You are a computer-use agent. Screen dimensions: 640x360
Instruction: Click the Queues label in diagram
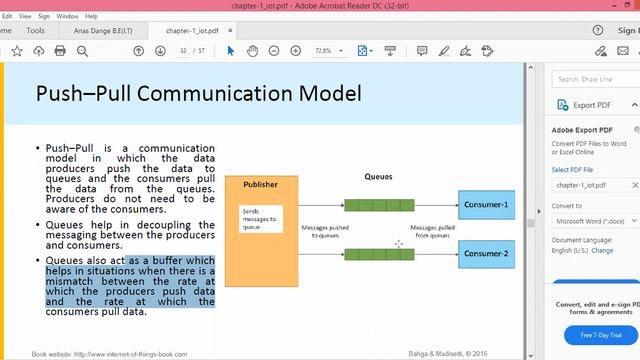[x=378, y=177]
